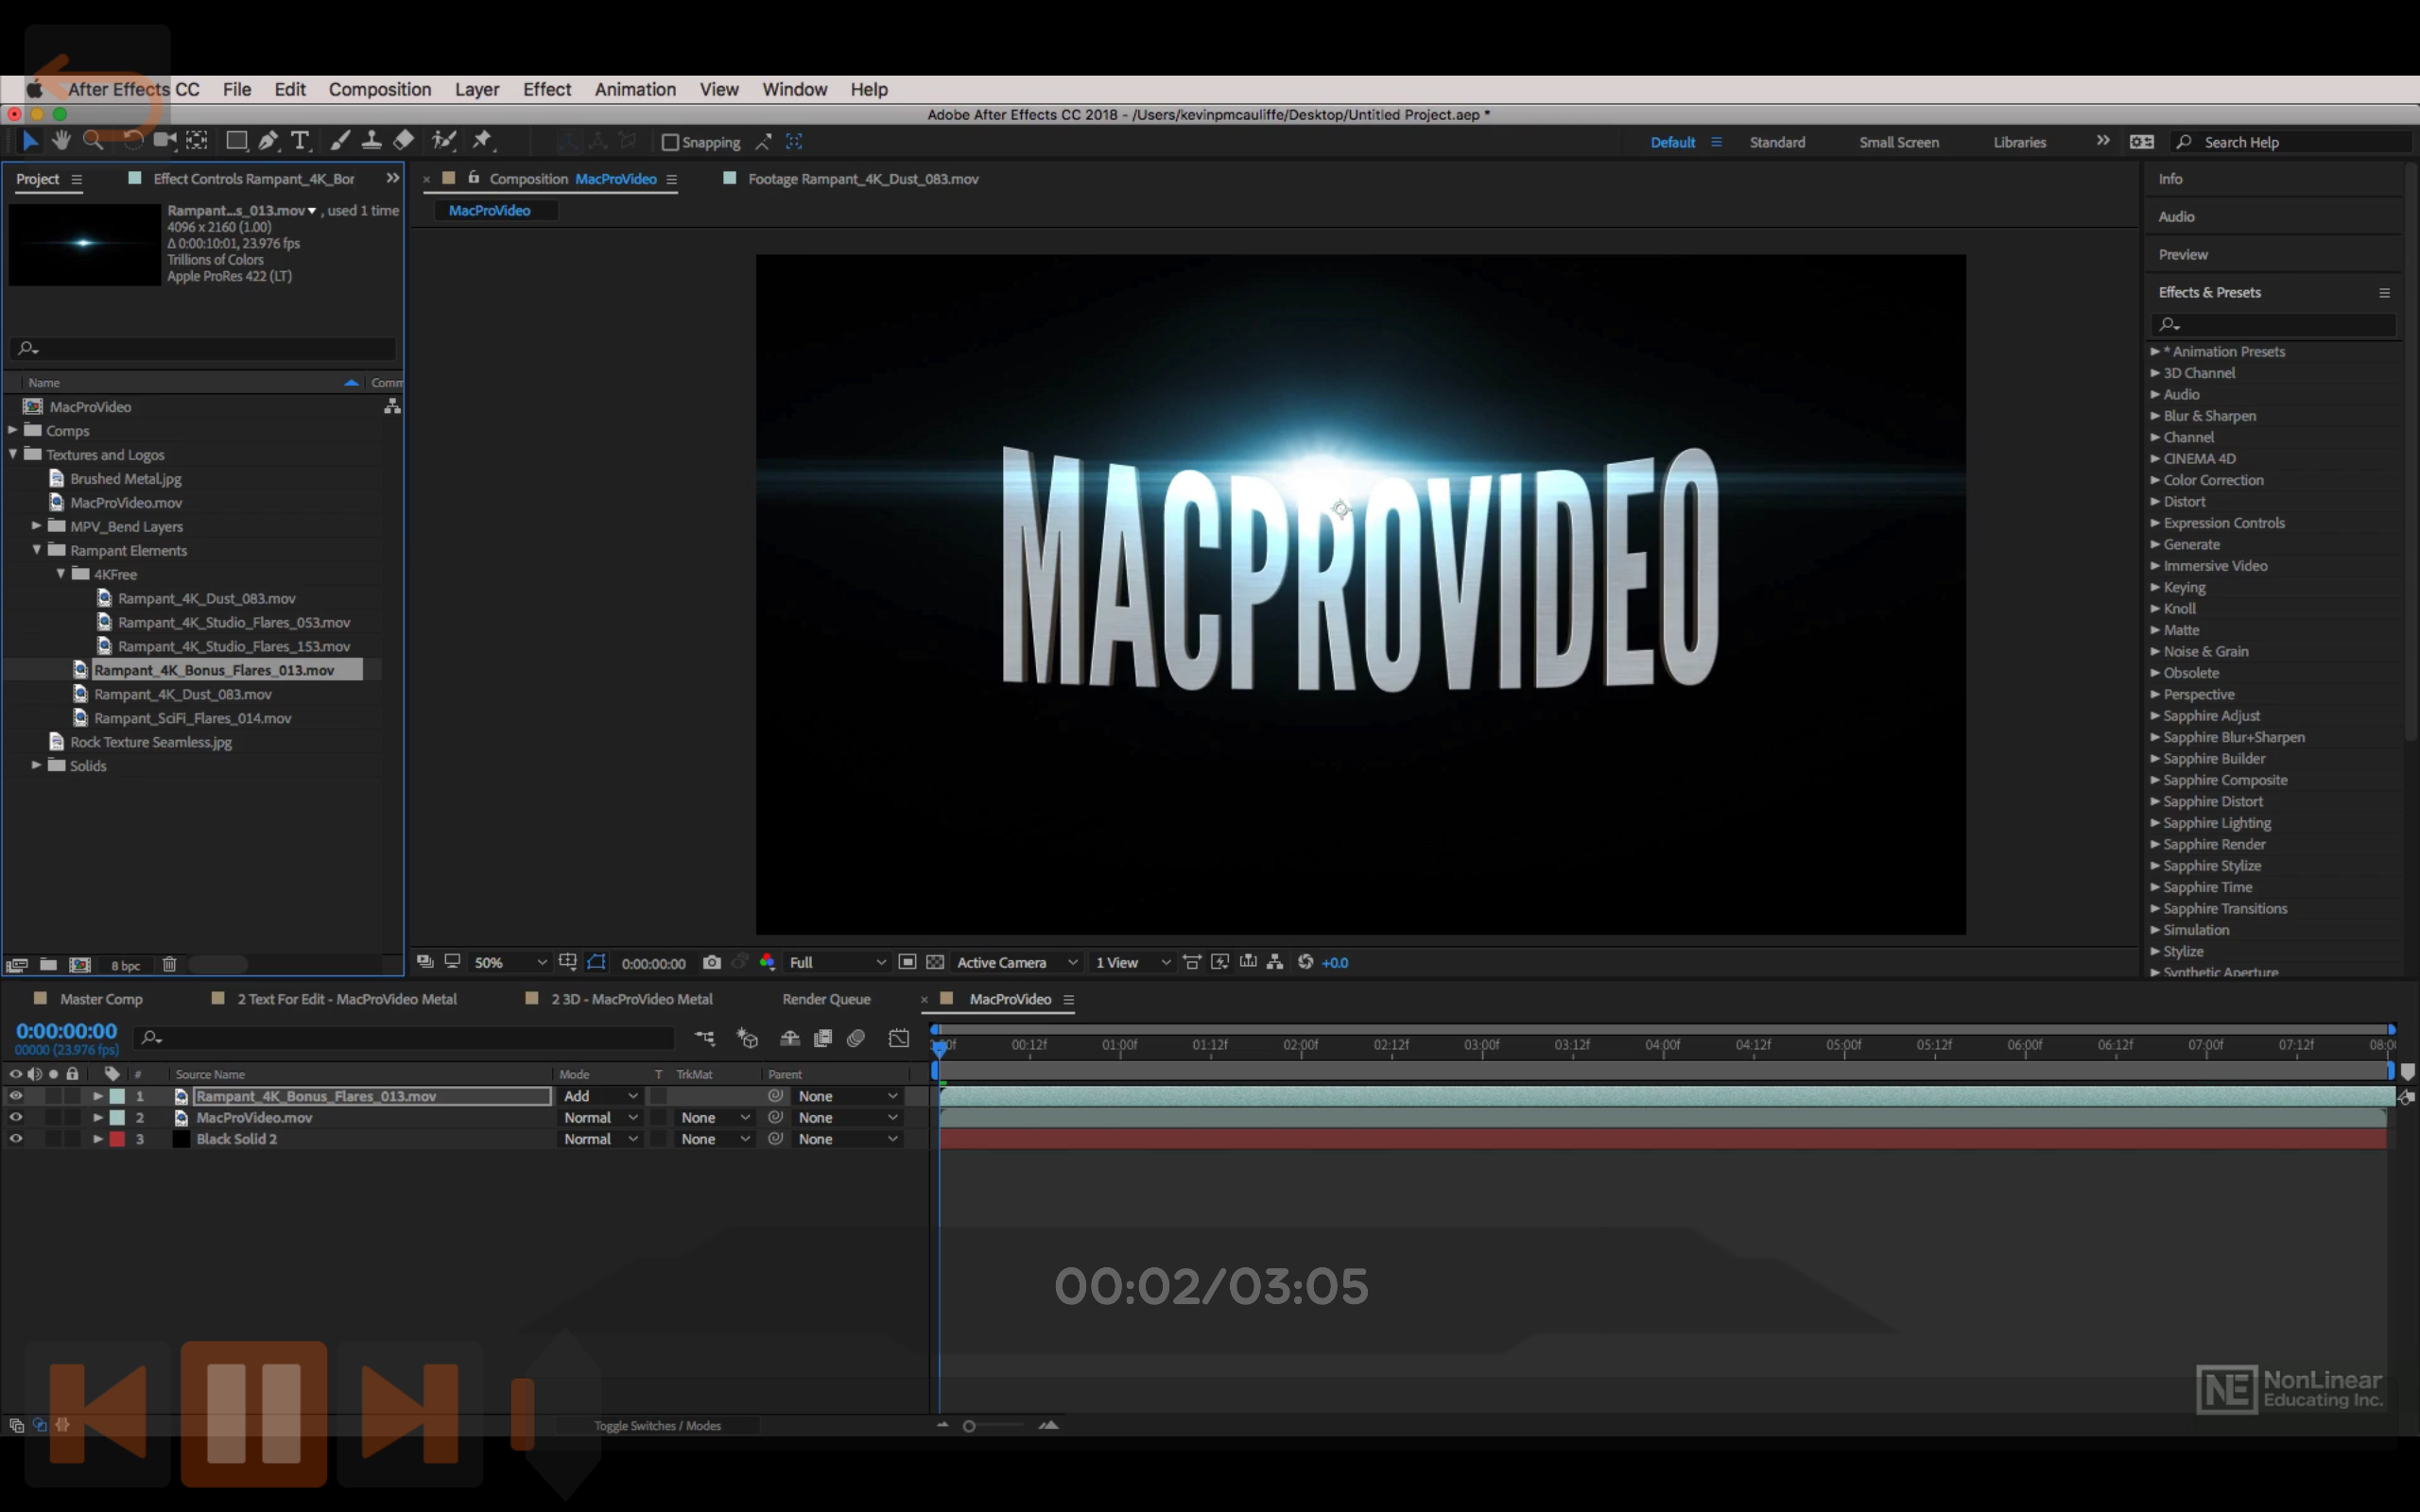Select the Horizontal Type tool
This screenshot has height=1512, width=2420.
(x=299, y=141)
